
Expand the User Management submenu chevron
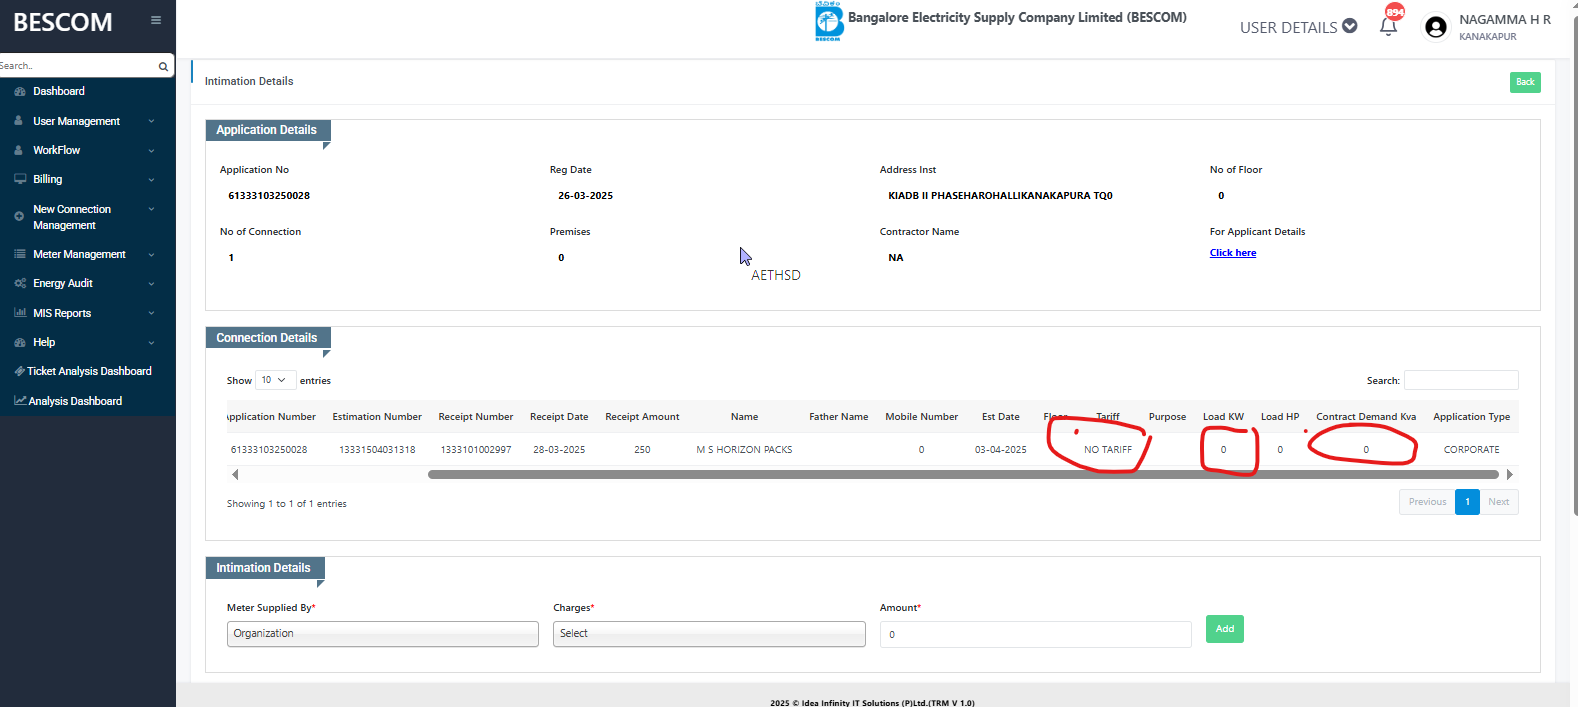pos(151,122)
